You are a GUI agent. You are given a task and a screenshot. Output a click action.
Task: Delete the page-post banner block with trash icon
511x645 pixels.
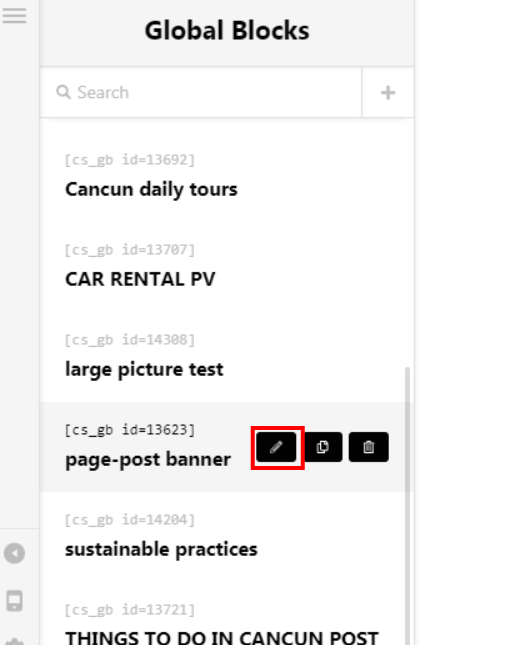pyautogui.click(x=369, y=447)
